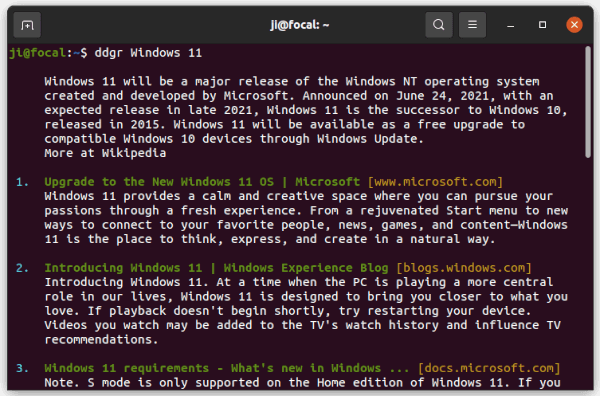Click line 'expected release in late 2021'
This screenshot has width=600, height=396.
click(x=306, y=110)
